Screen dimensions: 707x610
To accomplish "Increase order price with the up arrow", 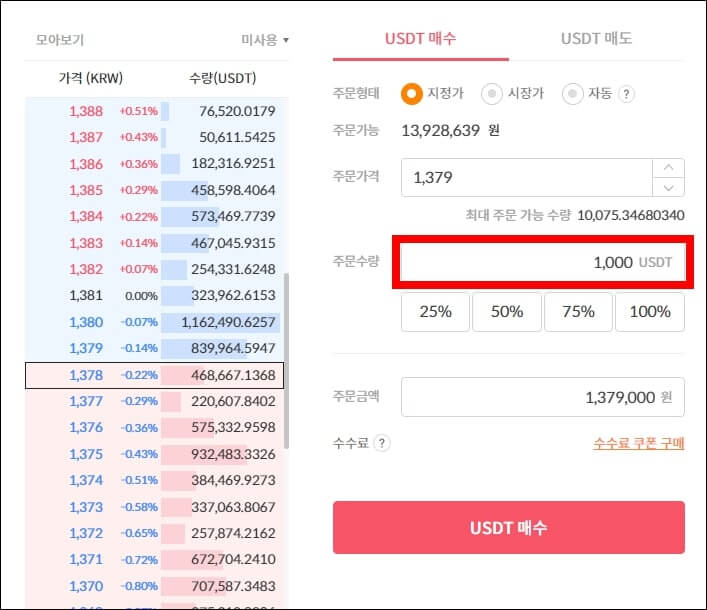I will pyautogui.click(x=668, y=168).
